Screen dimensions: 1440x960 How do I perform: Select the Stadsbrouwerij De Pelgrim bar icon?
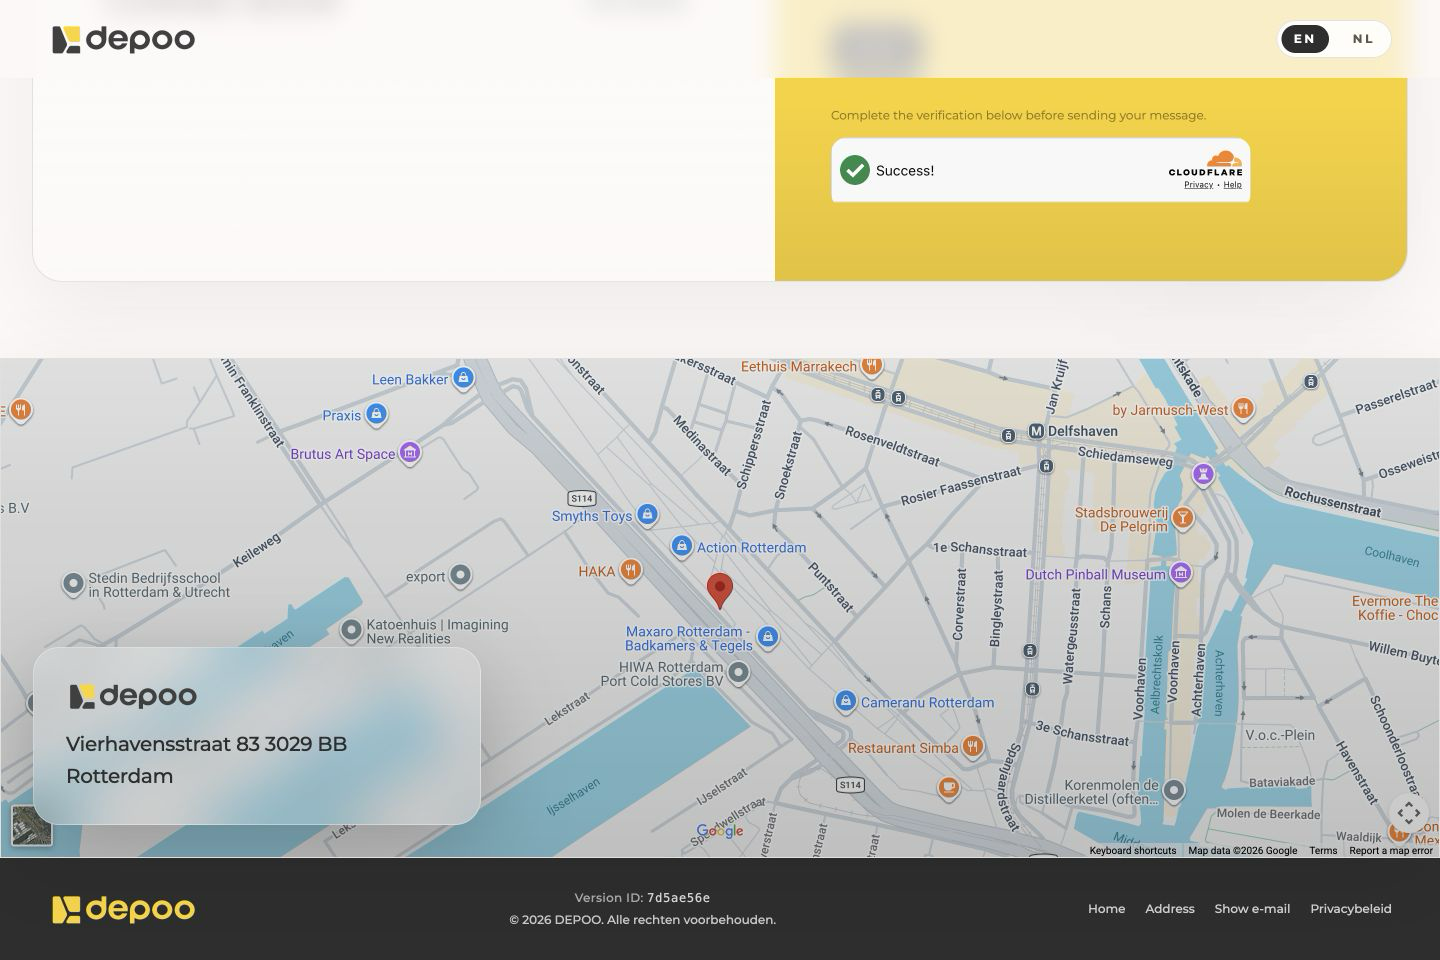pos(1183,517)
